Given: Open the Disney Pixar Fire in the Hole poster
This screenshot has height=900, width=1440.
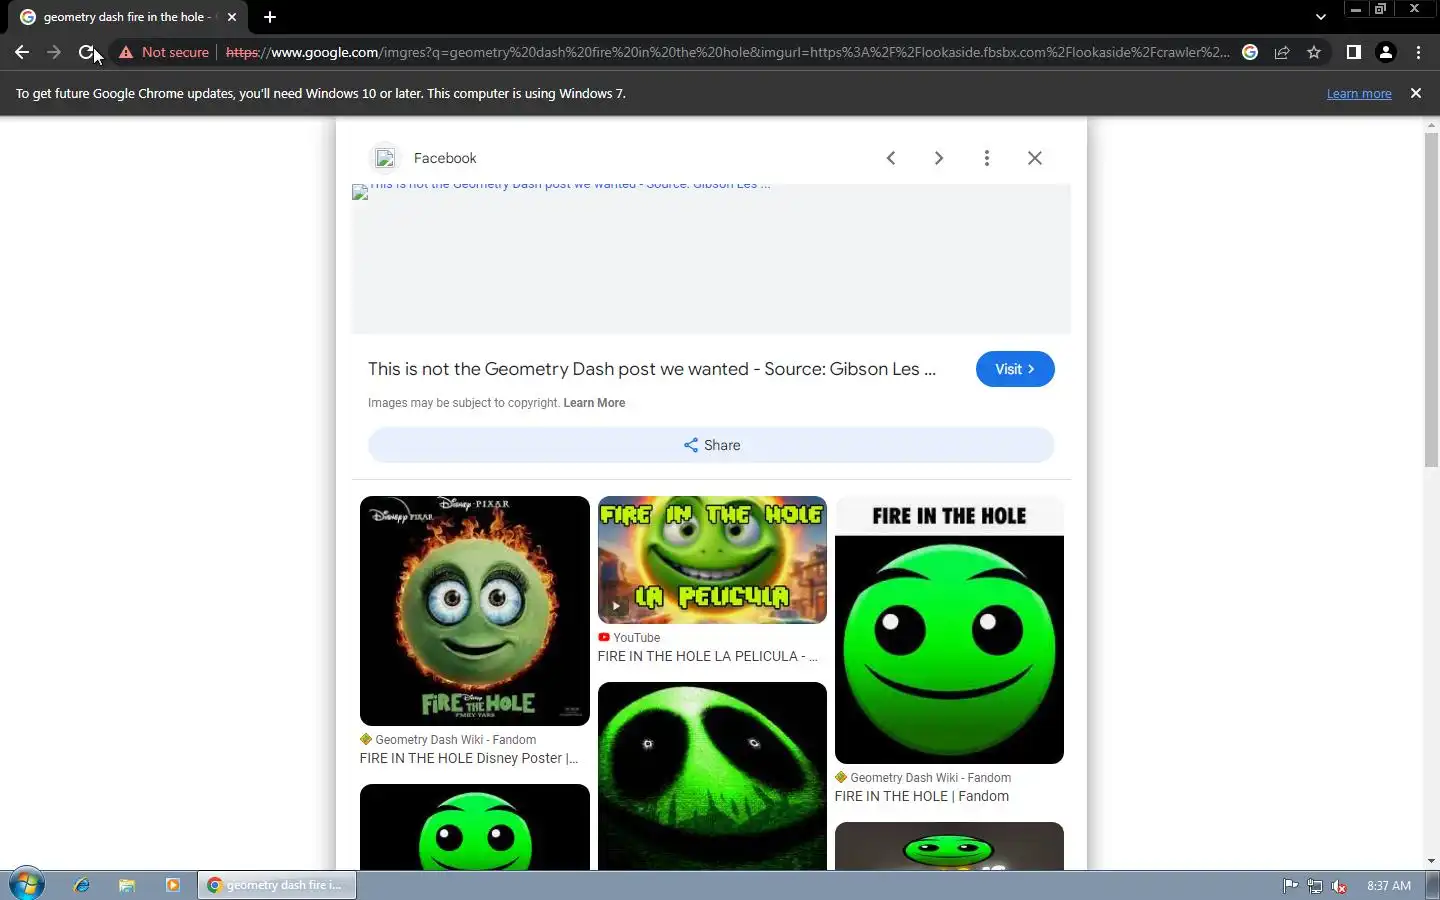Looking at the screenshot, I should [475, 611].
